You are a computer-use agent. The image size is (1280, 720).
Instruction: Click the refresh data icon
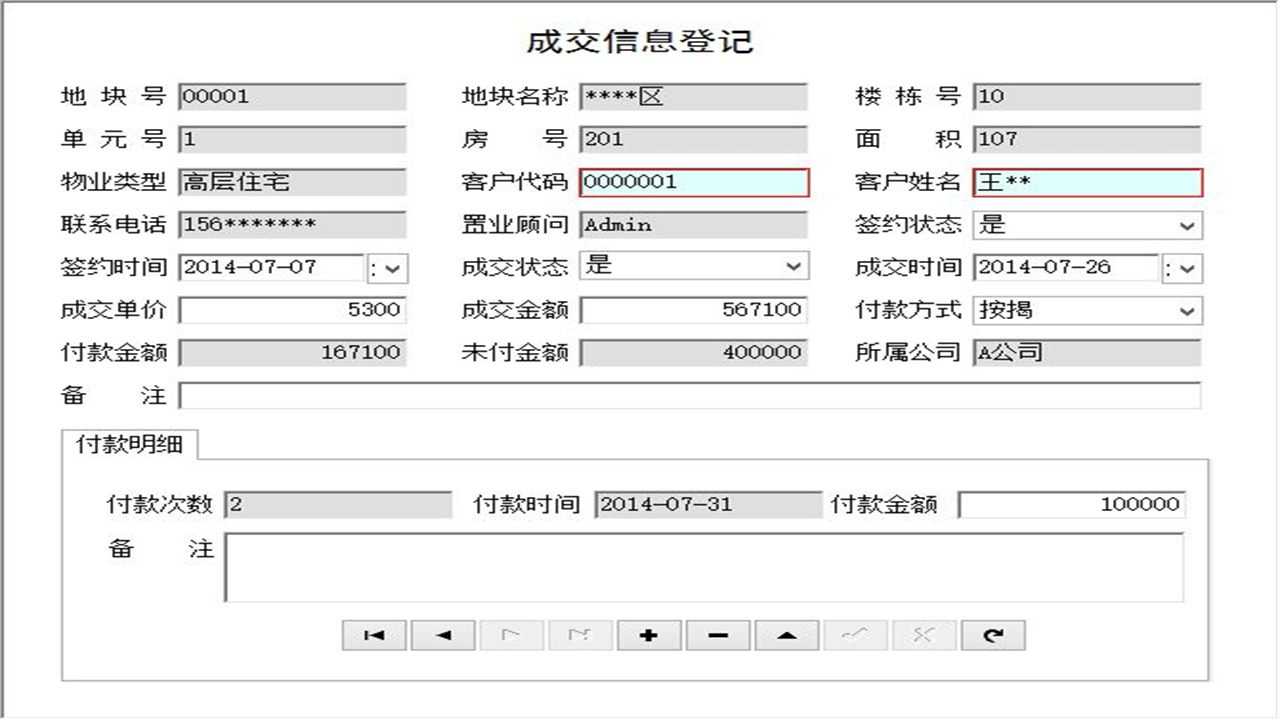click(x=993, y=634)
